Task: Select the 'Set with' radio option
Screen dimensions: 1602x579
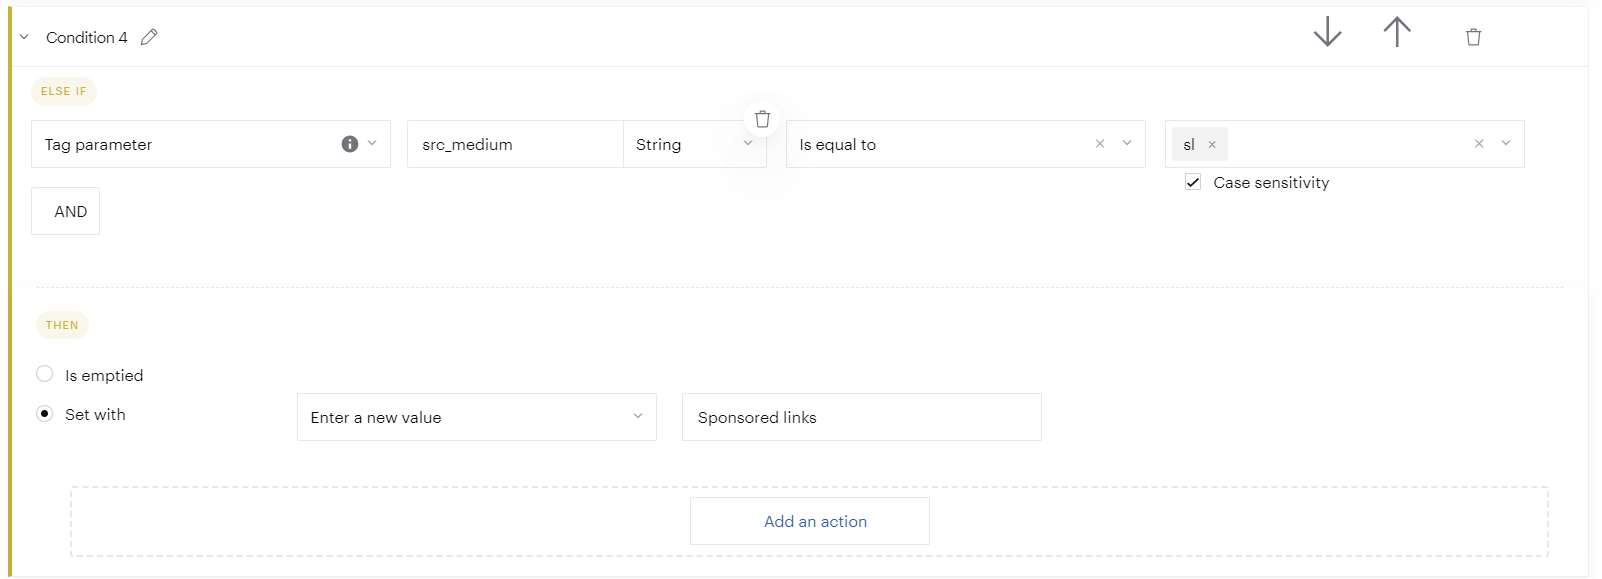Action: (x=45, y=413)
